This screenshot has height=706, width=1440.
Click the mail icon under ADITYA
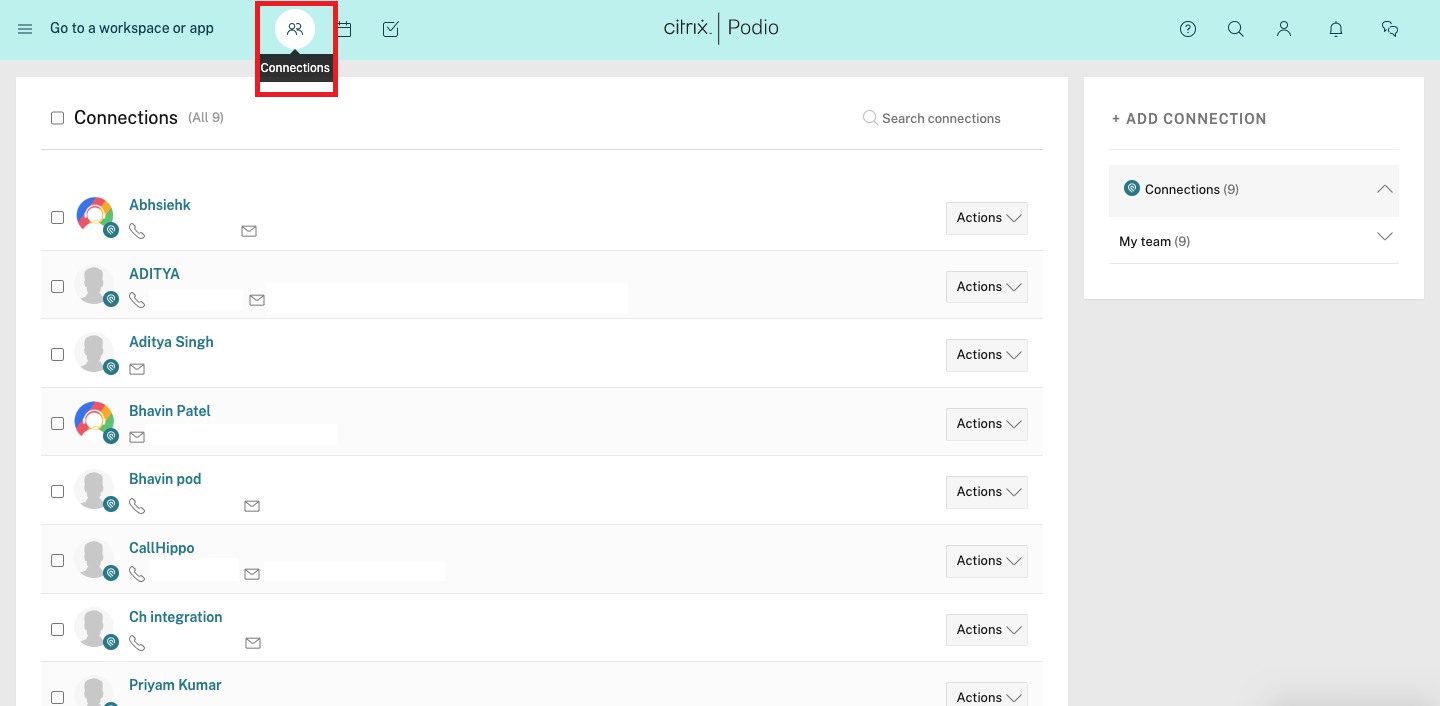(x=257, y=300)
